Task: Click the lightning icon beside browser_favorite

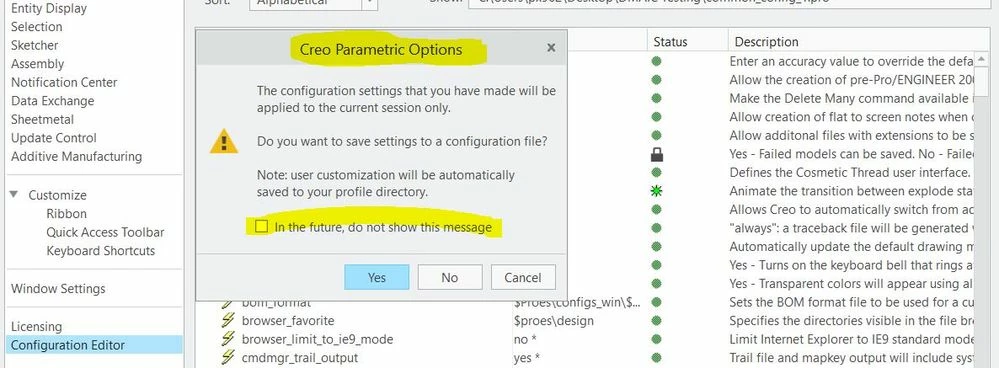Action: 227,321
